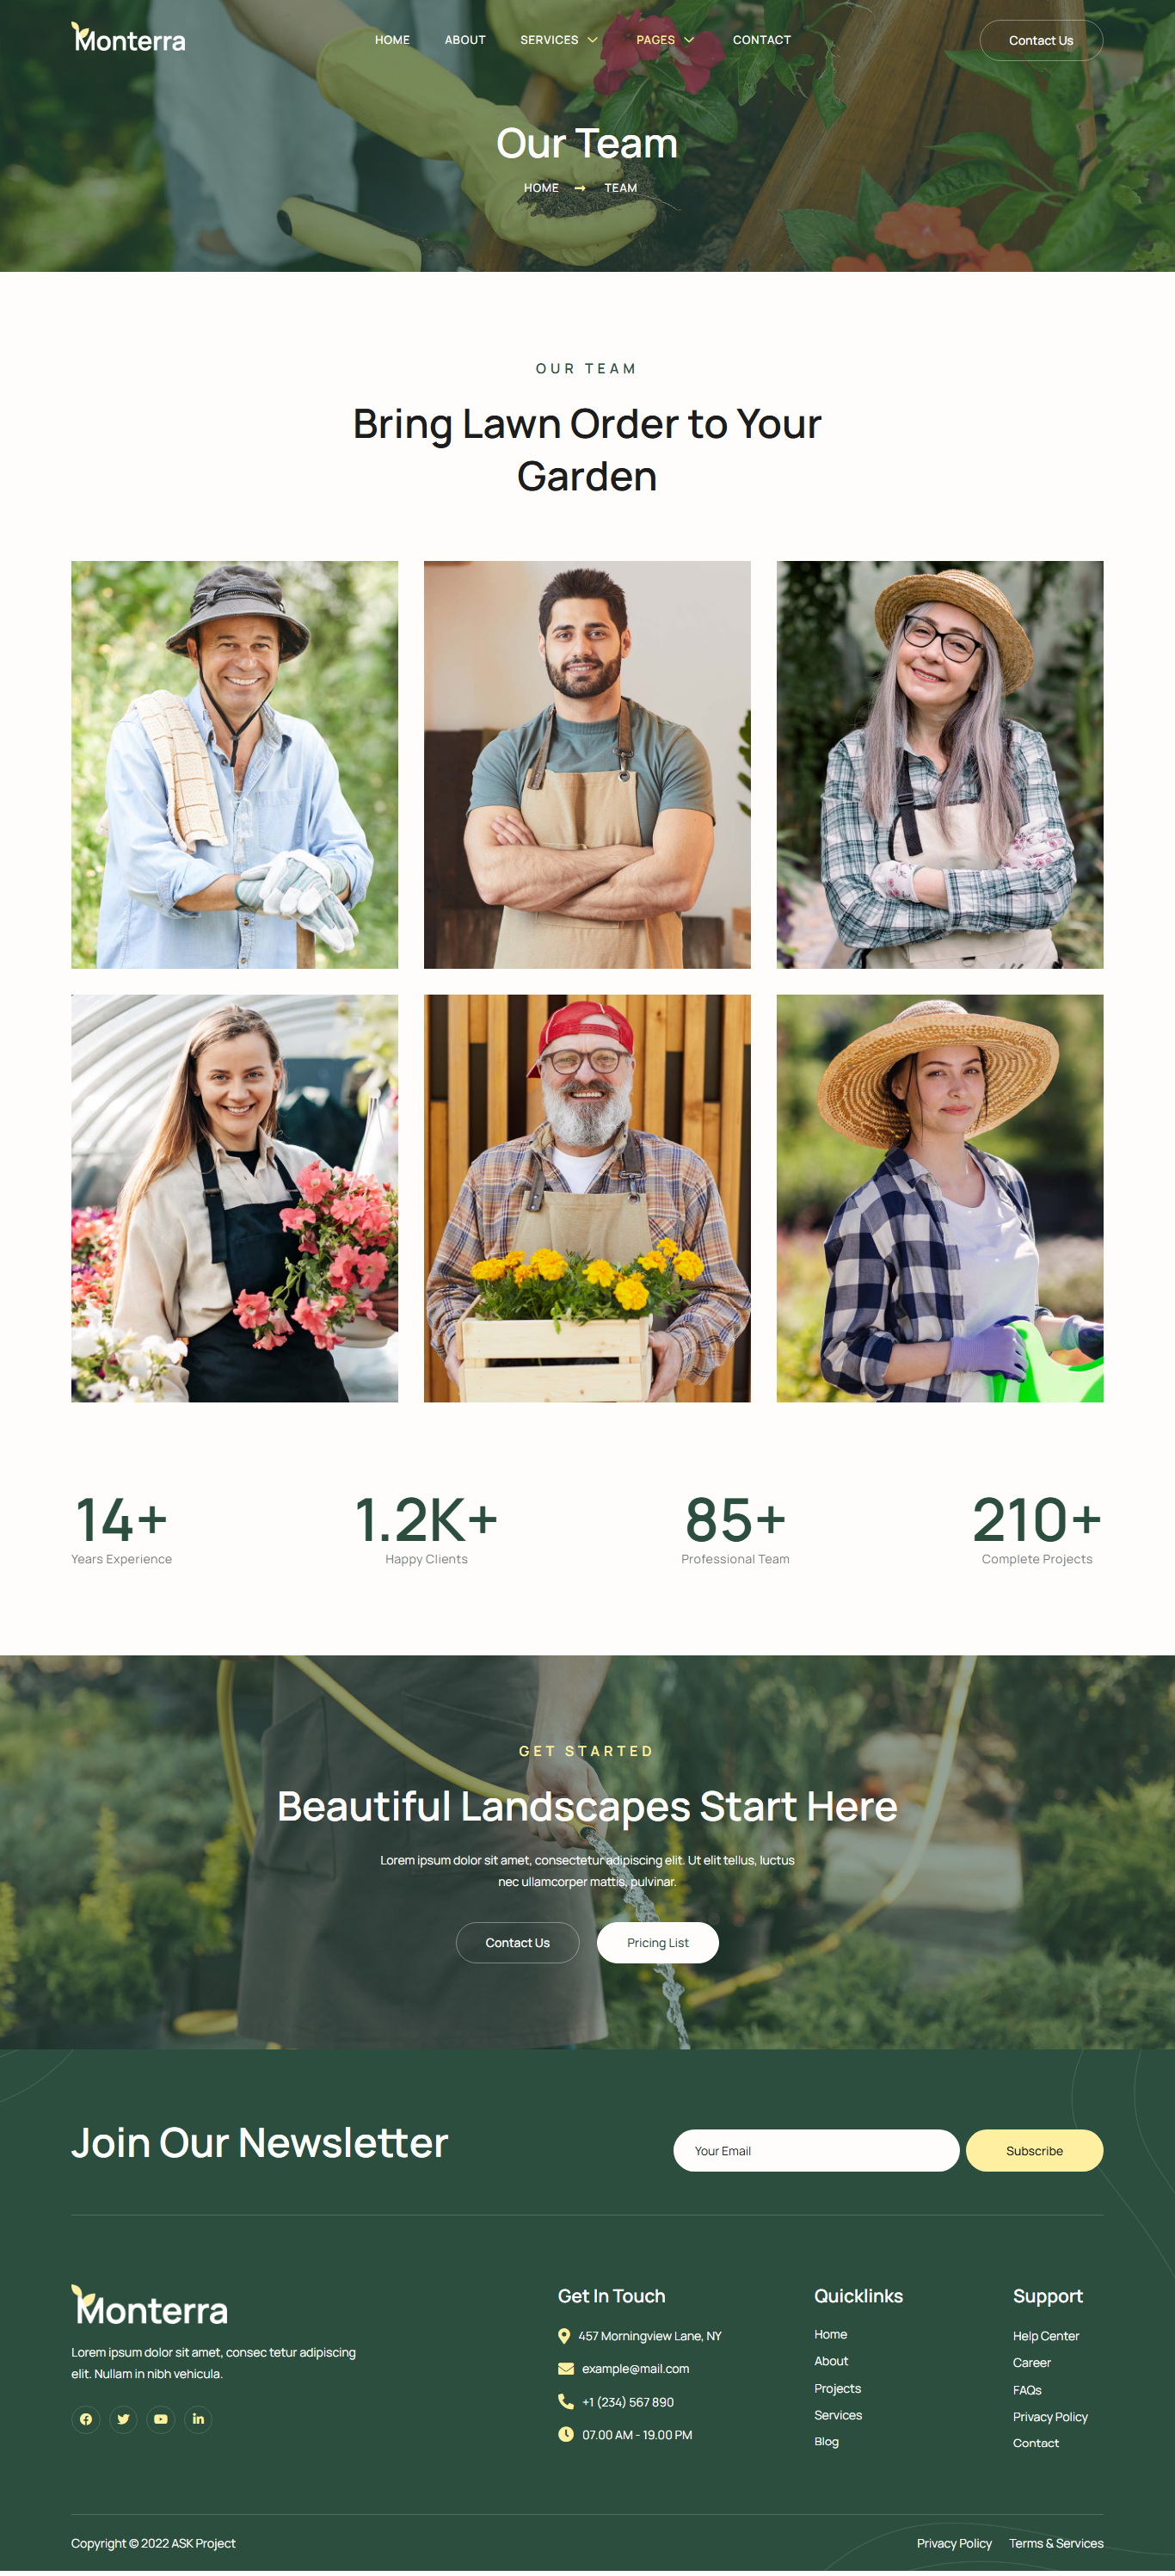Viewport: 1175px width, 2576px height.
Task: Expand the Pages dropdown chevron
Action: tap(688, 40)
